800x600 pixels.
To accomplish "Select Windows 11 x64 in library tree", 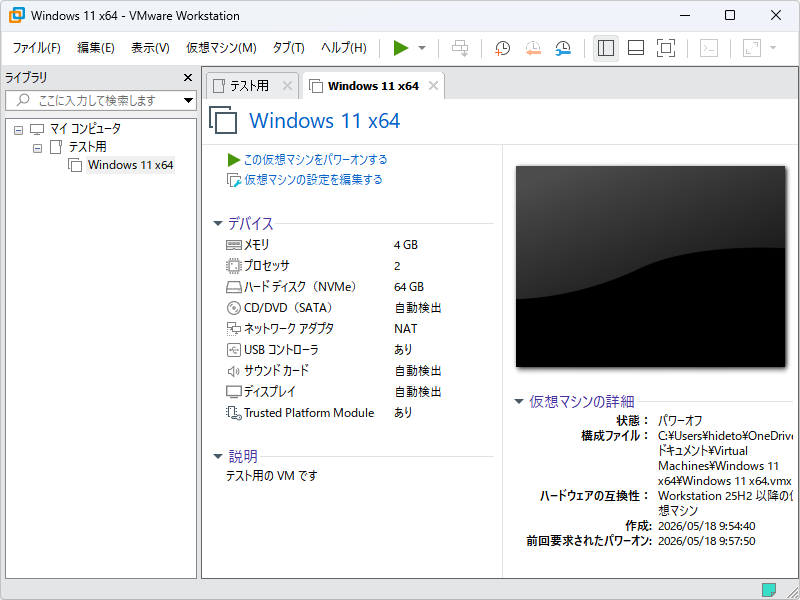I will point(130,165).
